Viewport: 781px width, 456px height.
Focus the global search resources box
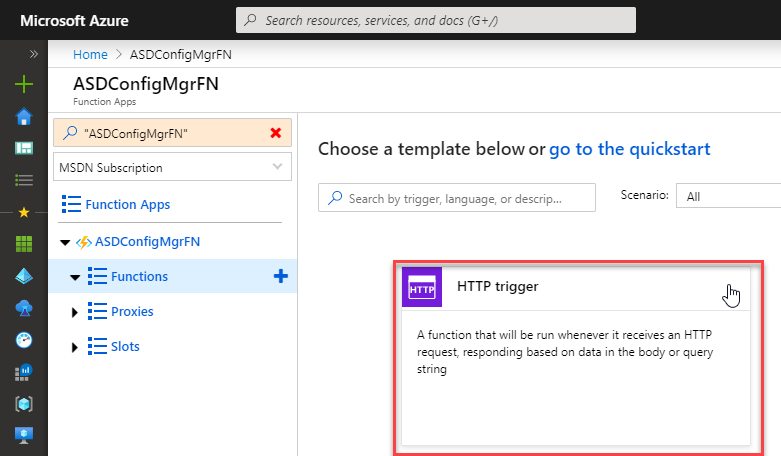pos(436,20)
